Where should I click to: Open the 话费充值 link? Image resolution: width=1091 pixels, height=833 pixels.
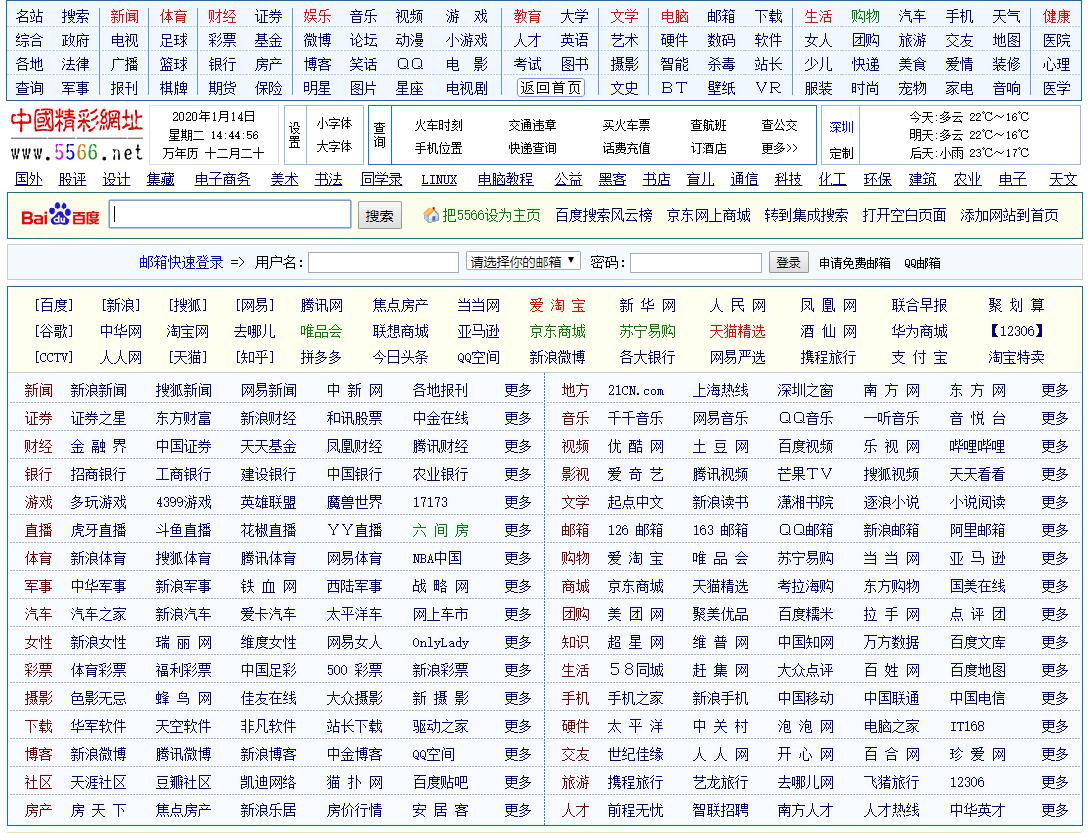(626, 148)
